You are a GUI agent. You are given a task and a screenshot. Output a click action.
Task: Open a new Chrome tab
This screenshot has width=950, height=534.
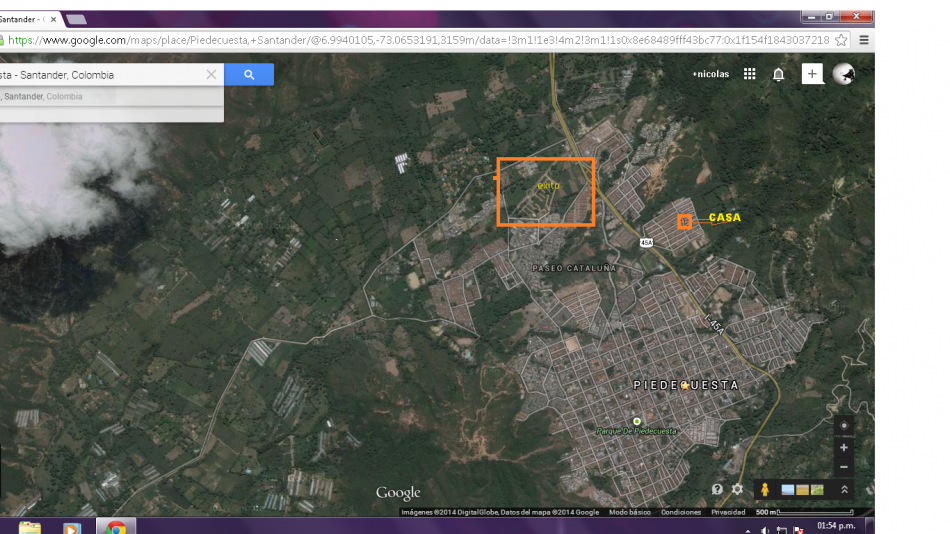(76, 19)
